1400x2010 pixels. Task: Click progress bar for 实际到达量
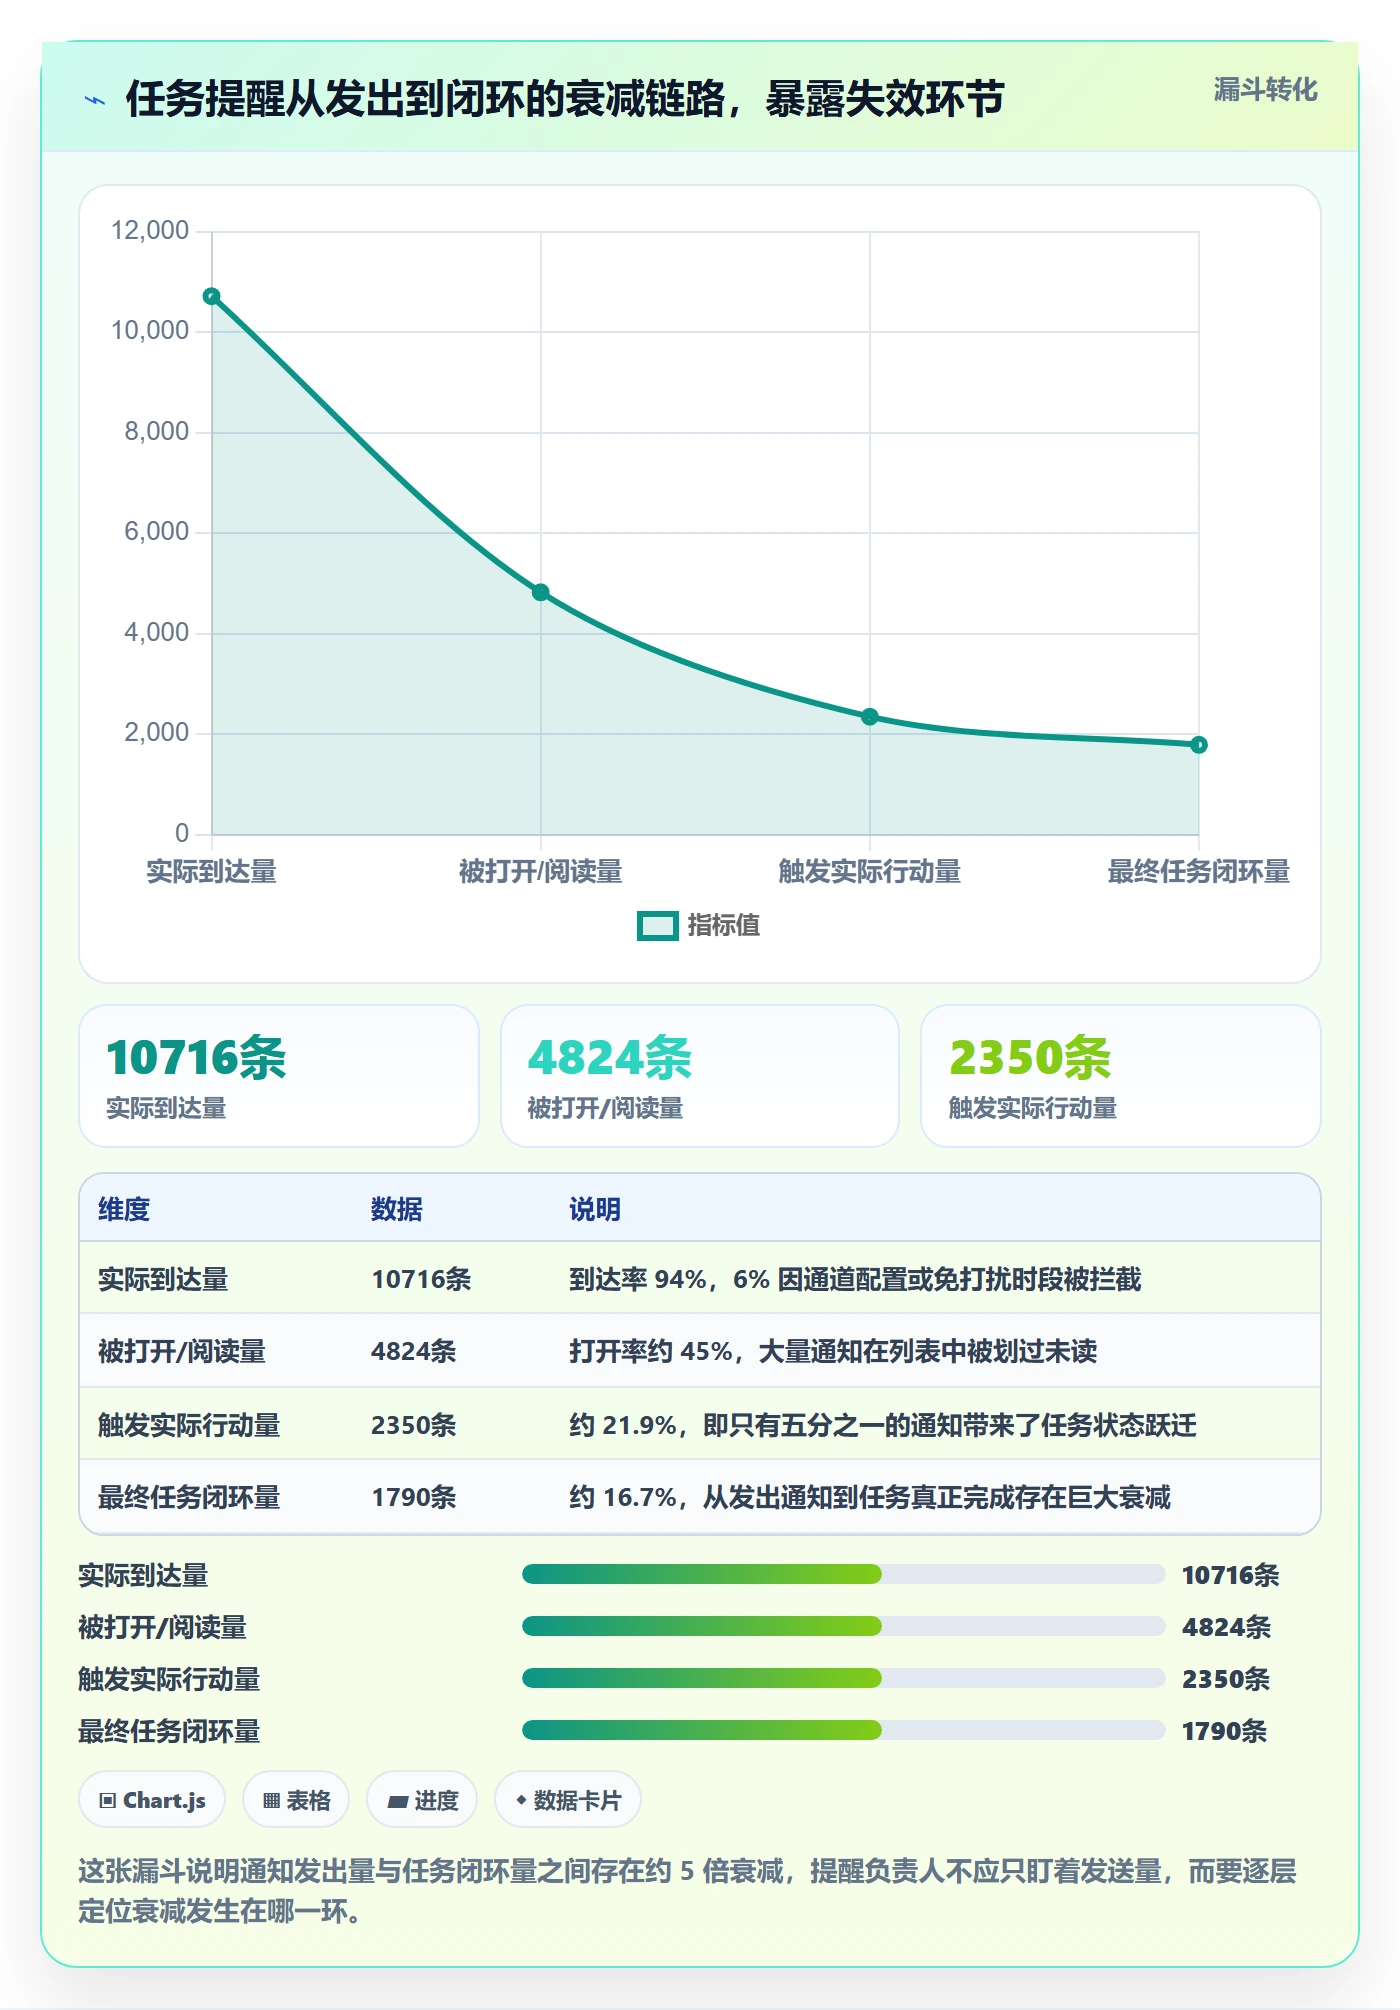[843, 1575]
